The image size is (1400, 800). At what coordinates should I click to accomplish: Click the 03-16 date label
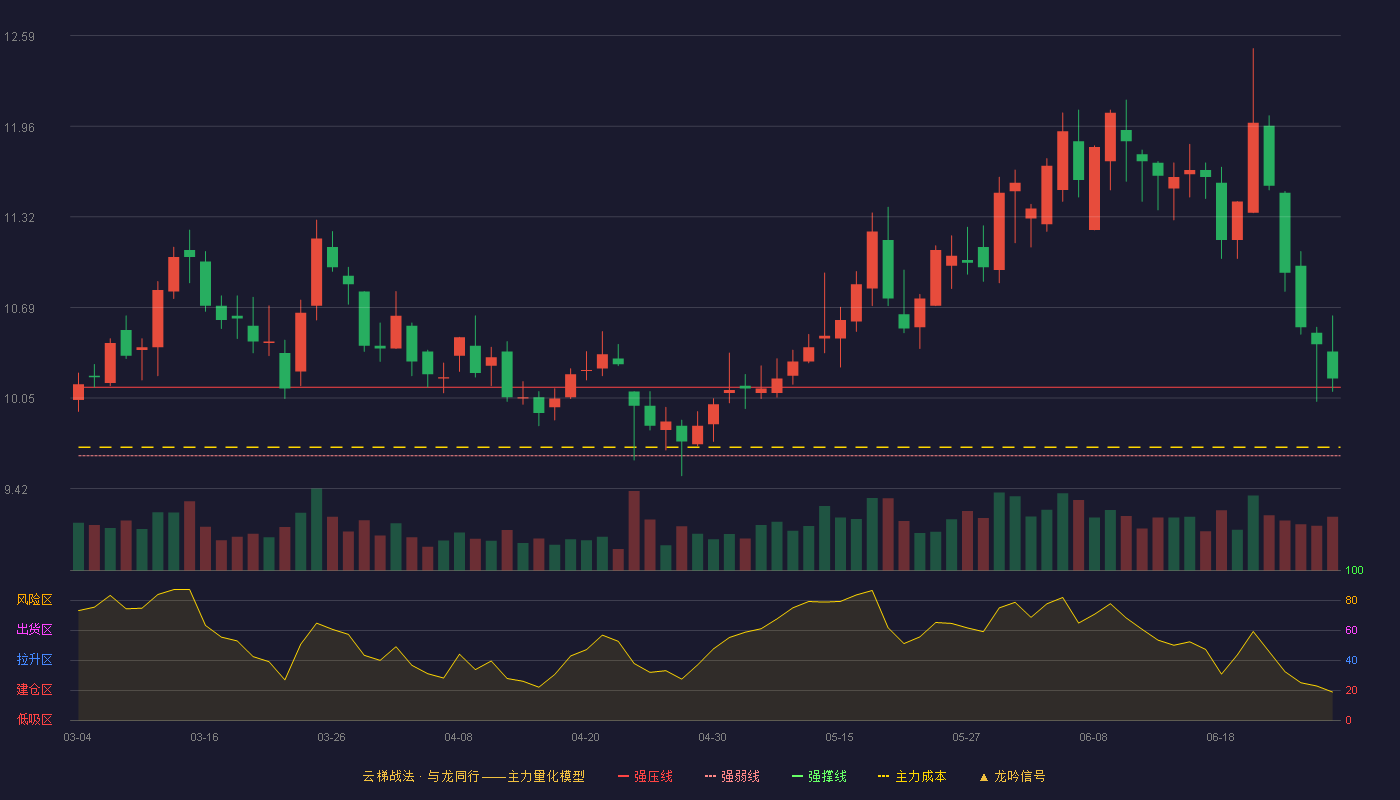[204, 737]
